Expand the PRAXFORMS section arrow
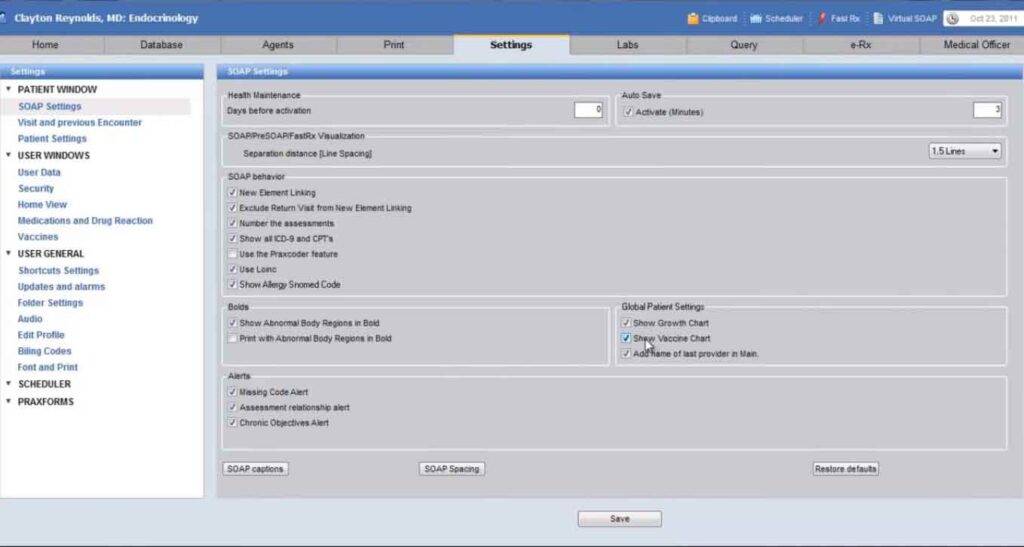This screenshot has height=547, width=1024. [8, 401]
